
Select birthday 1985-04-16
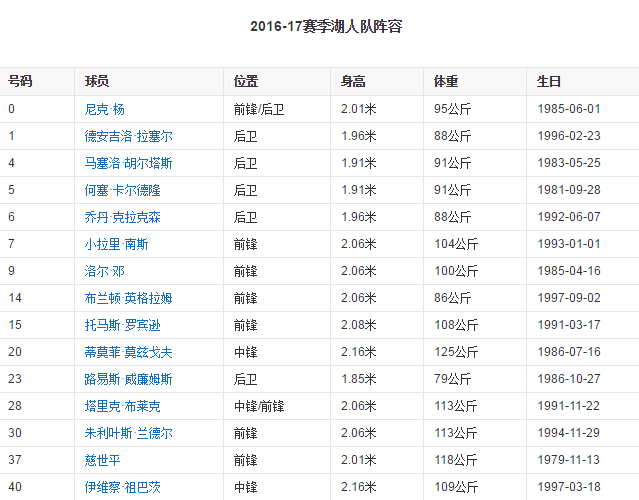tap(569, 271)
